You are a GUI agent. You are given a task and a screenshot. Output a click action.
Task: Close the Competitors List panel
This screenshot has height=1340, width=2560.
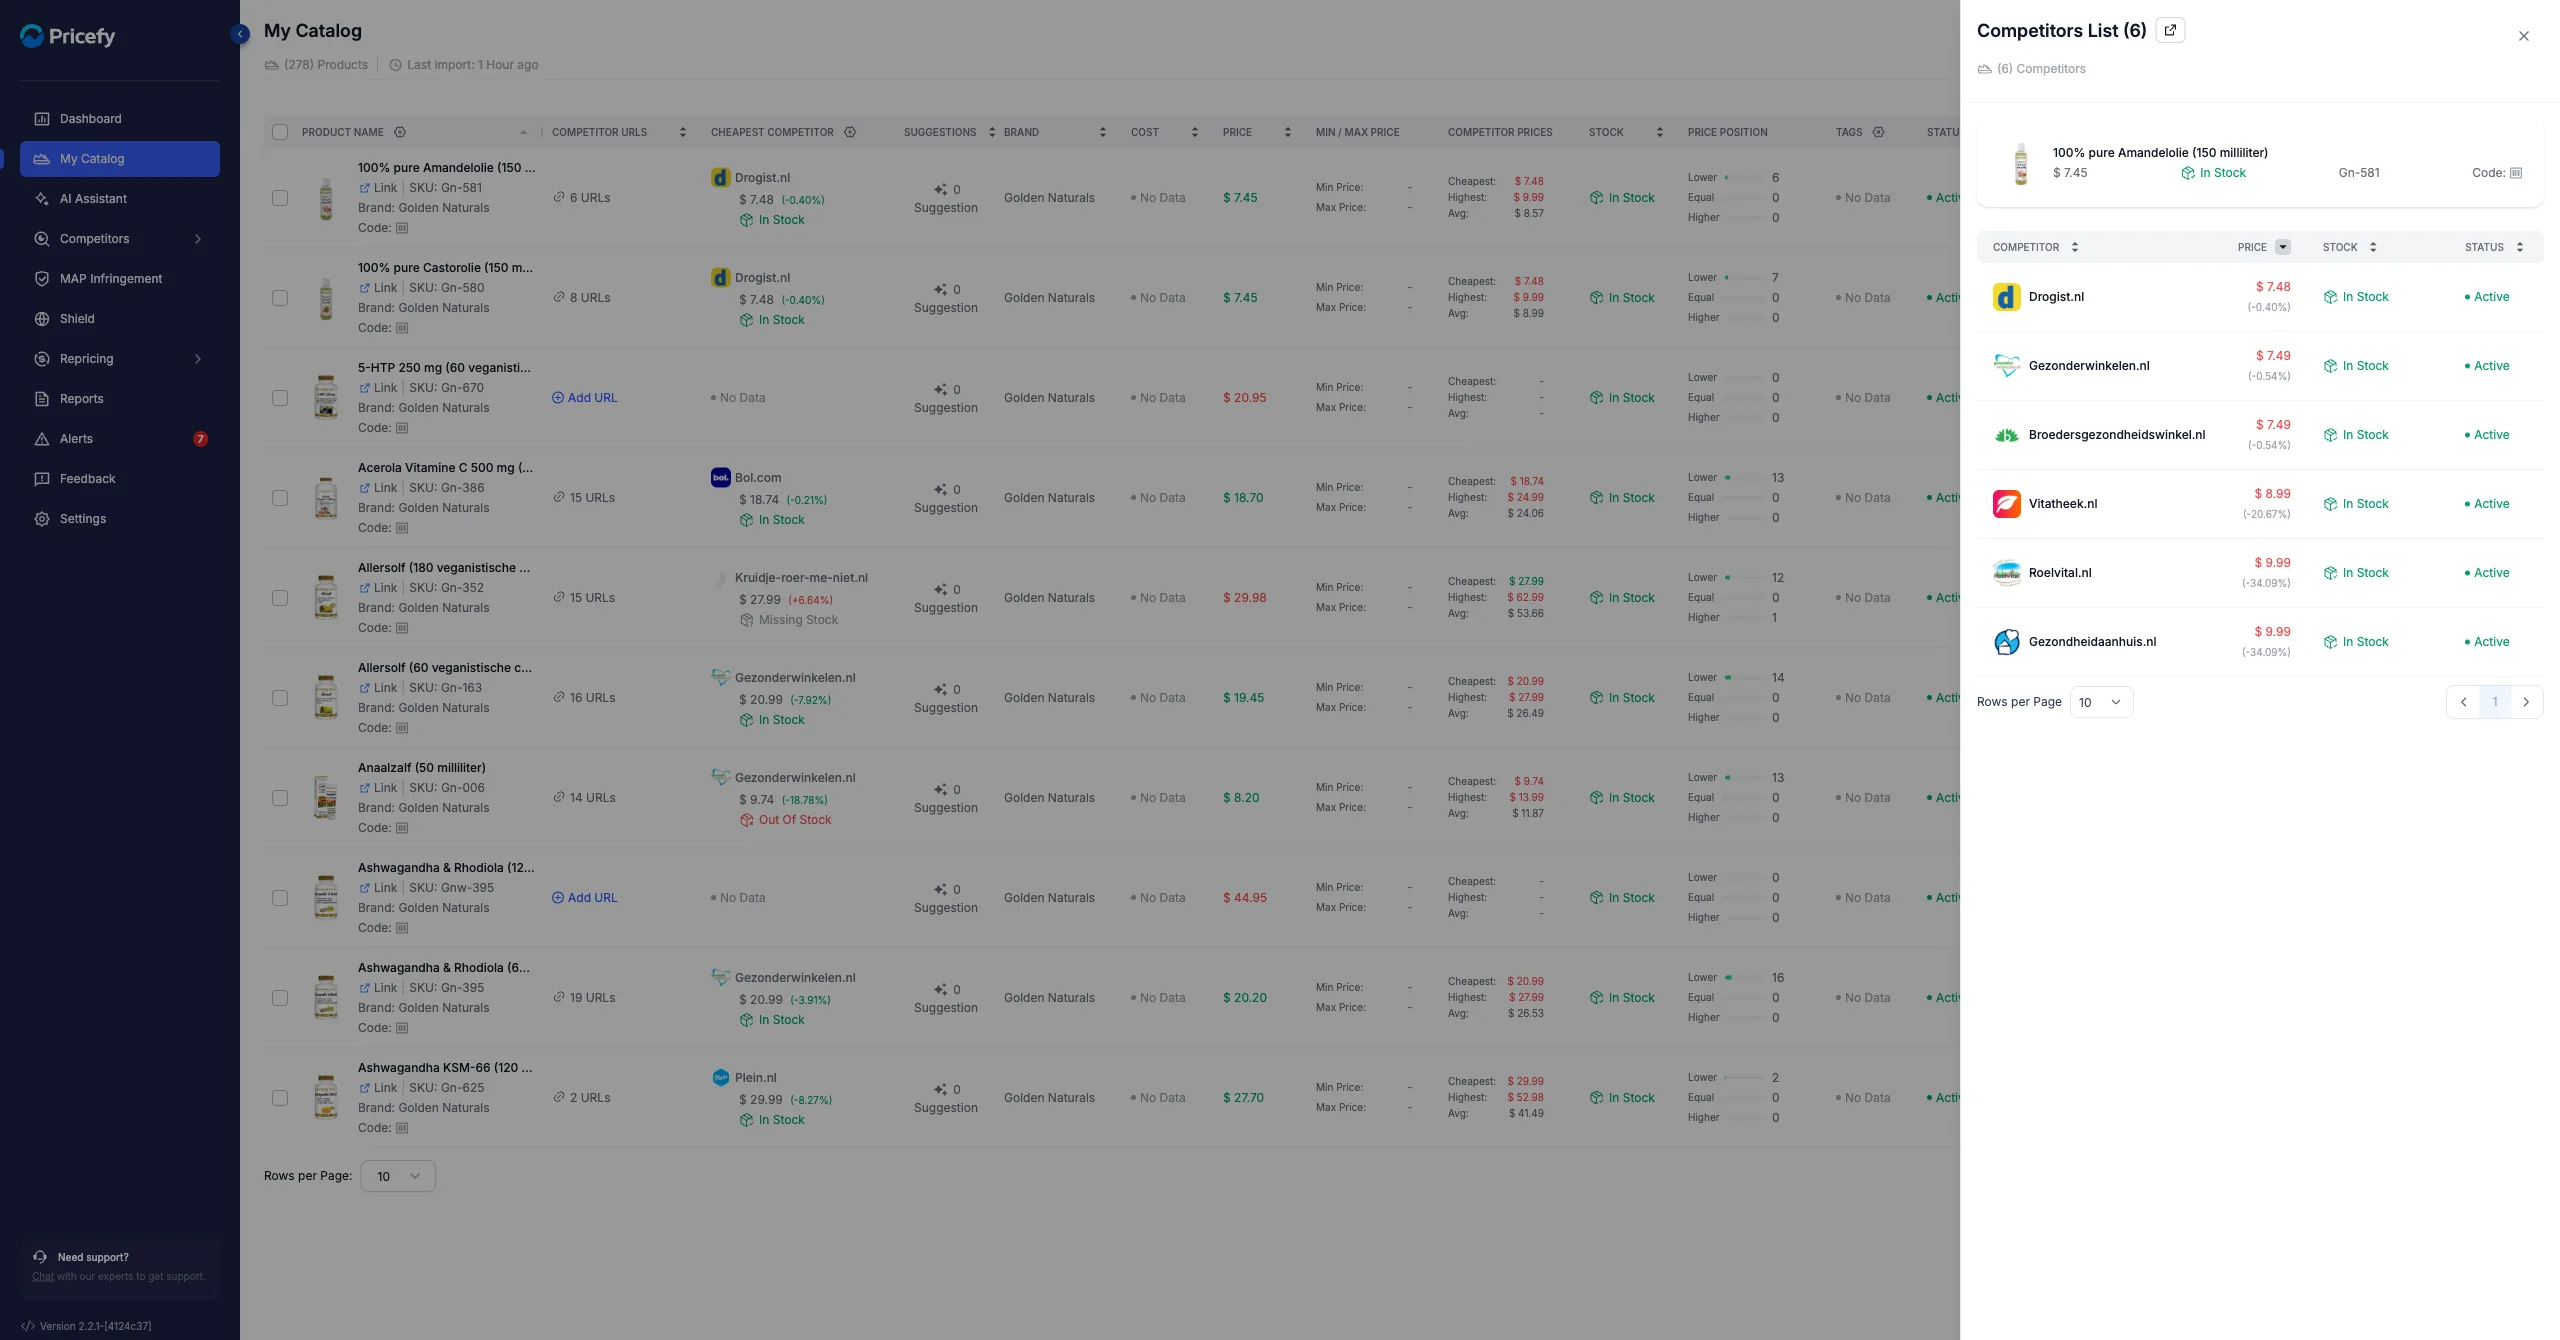[2524, 36]
